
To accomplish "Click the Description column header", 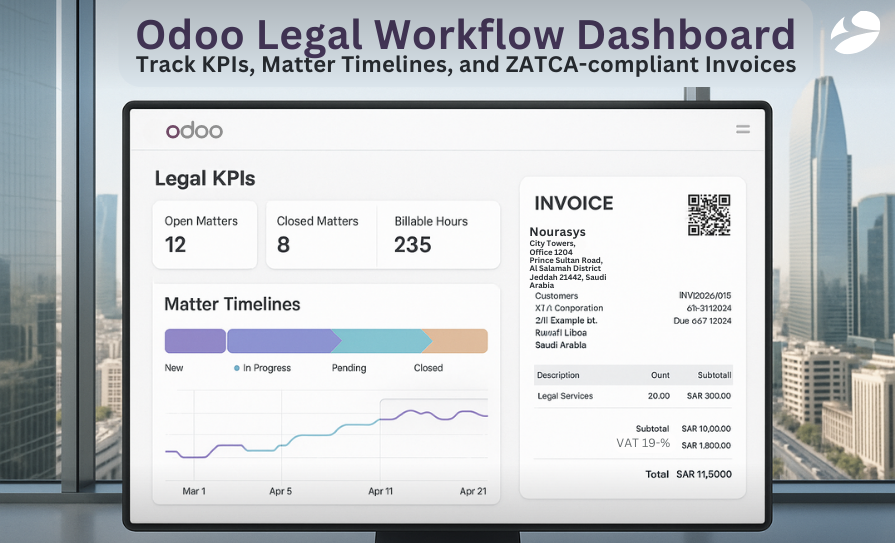I will click(x=558, y=375).
